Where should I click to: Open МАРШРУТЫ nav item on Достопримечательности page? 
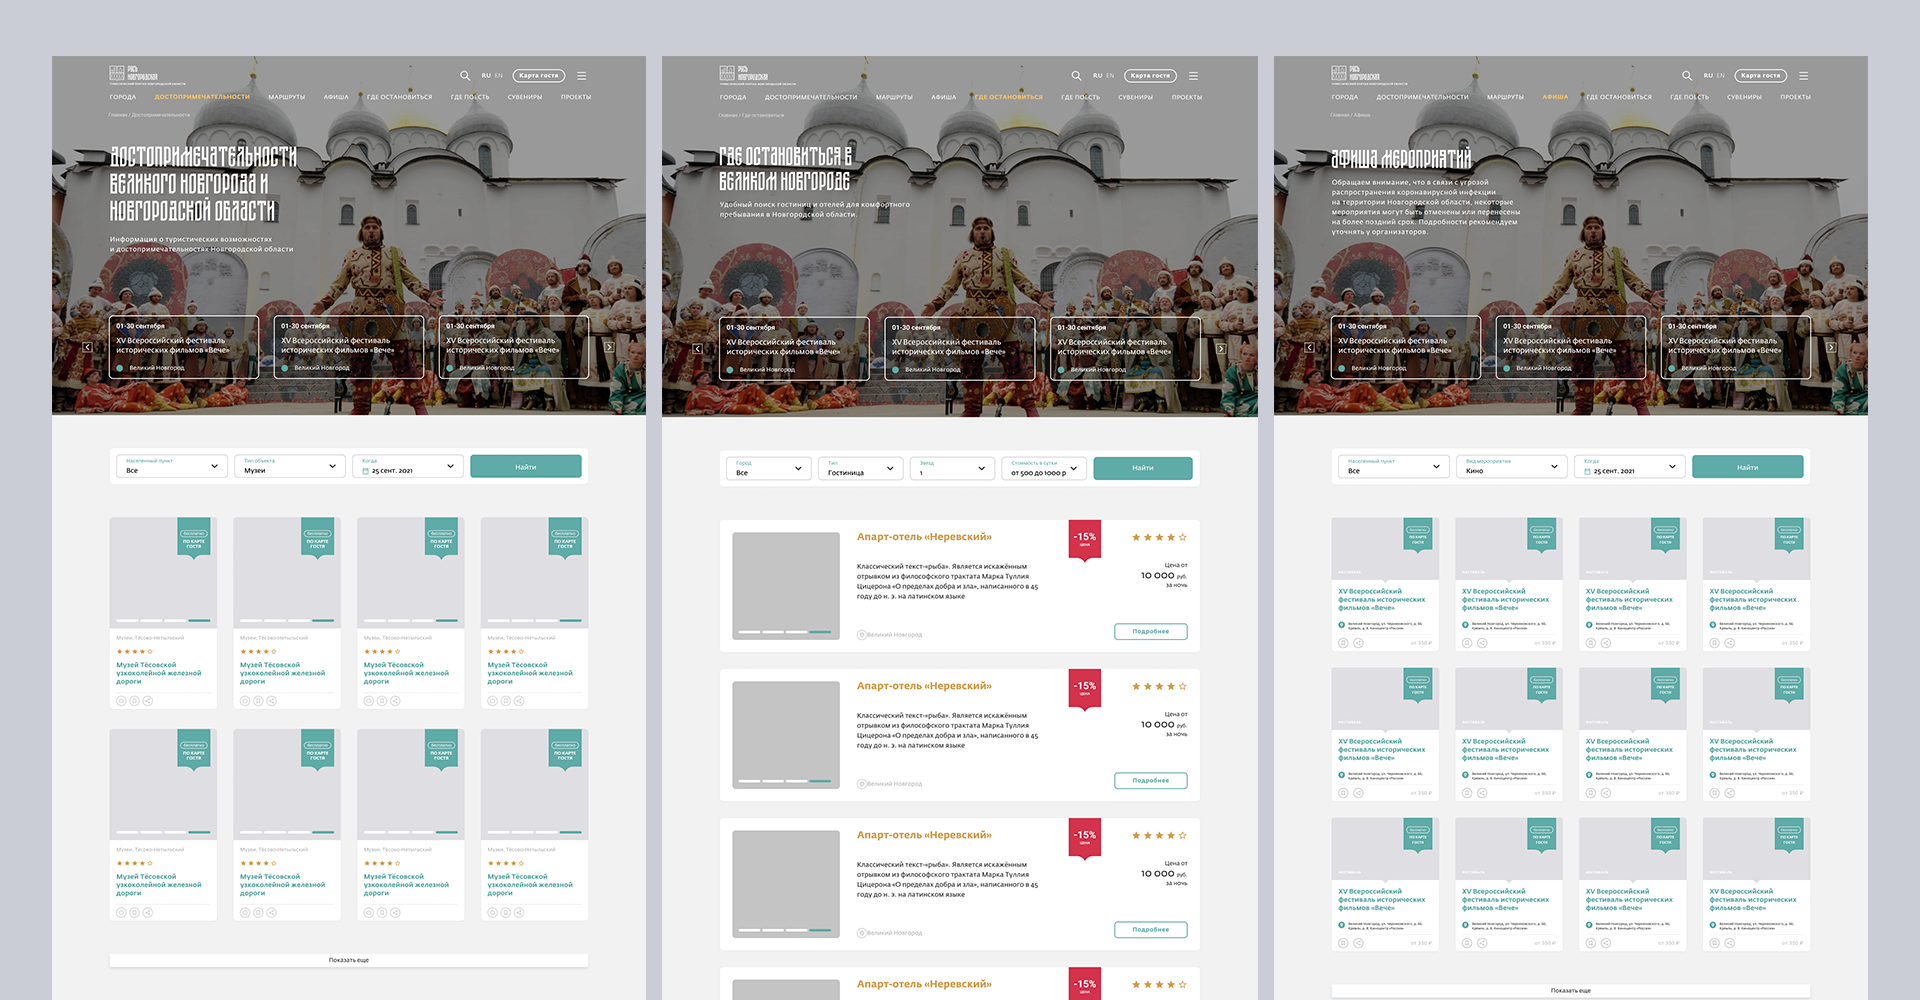click(x=287, y=97)
